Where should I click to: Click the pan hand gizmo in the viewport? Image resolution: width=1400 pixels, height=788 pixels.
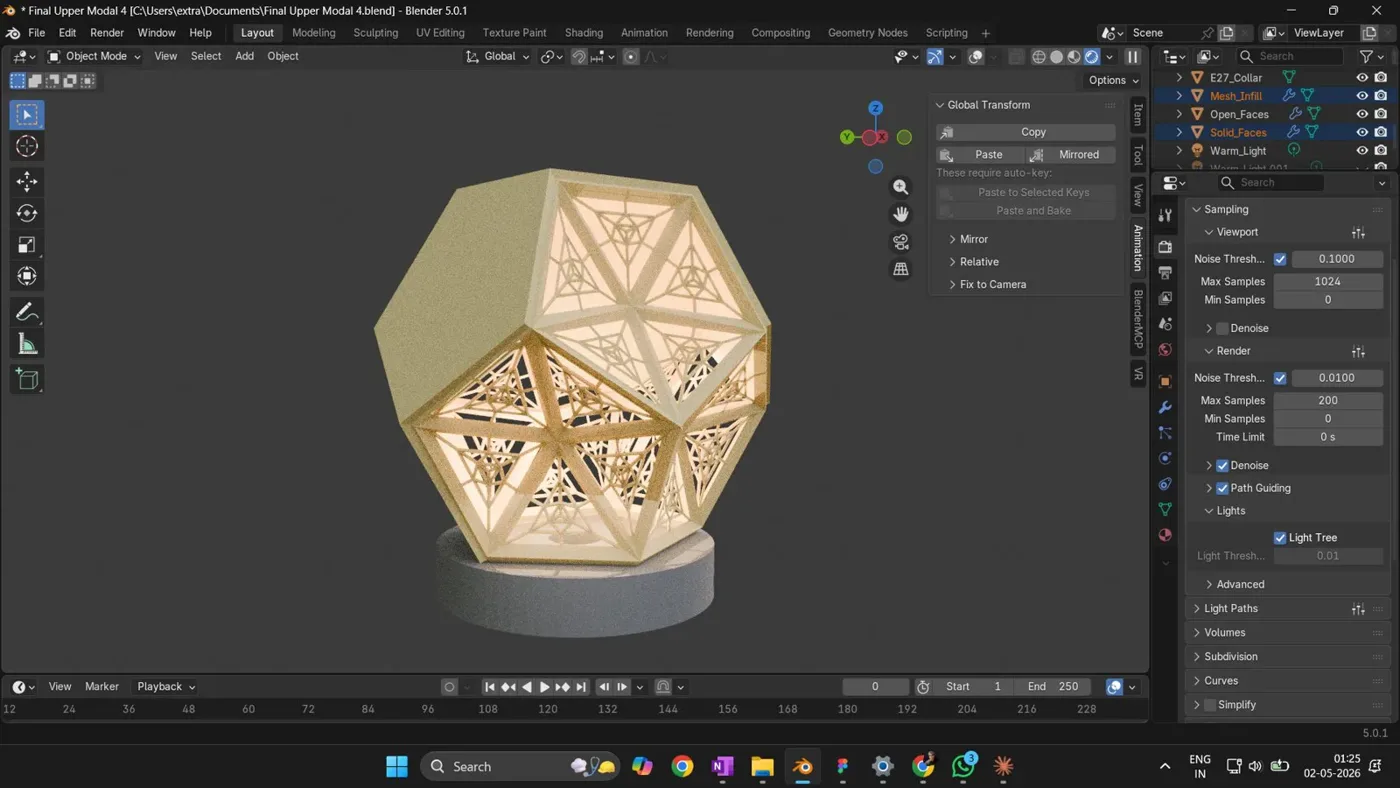pyautogui.click(x=901, y=214)
